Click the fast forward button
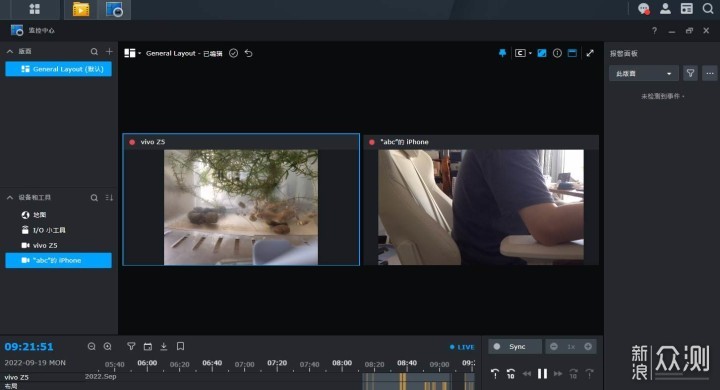720x390 pixels. (x=558, y=373)
